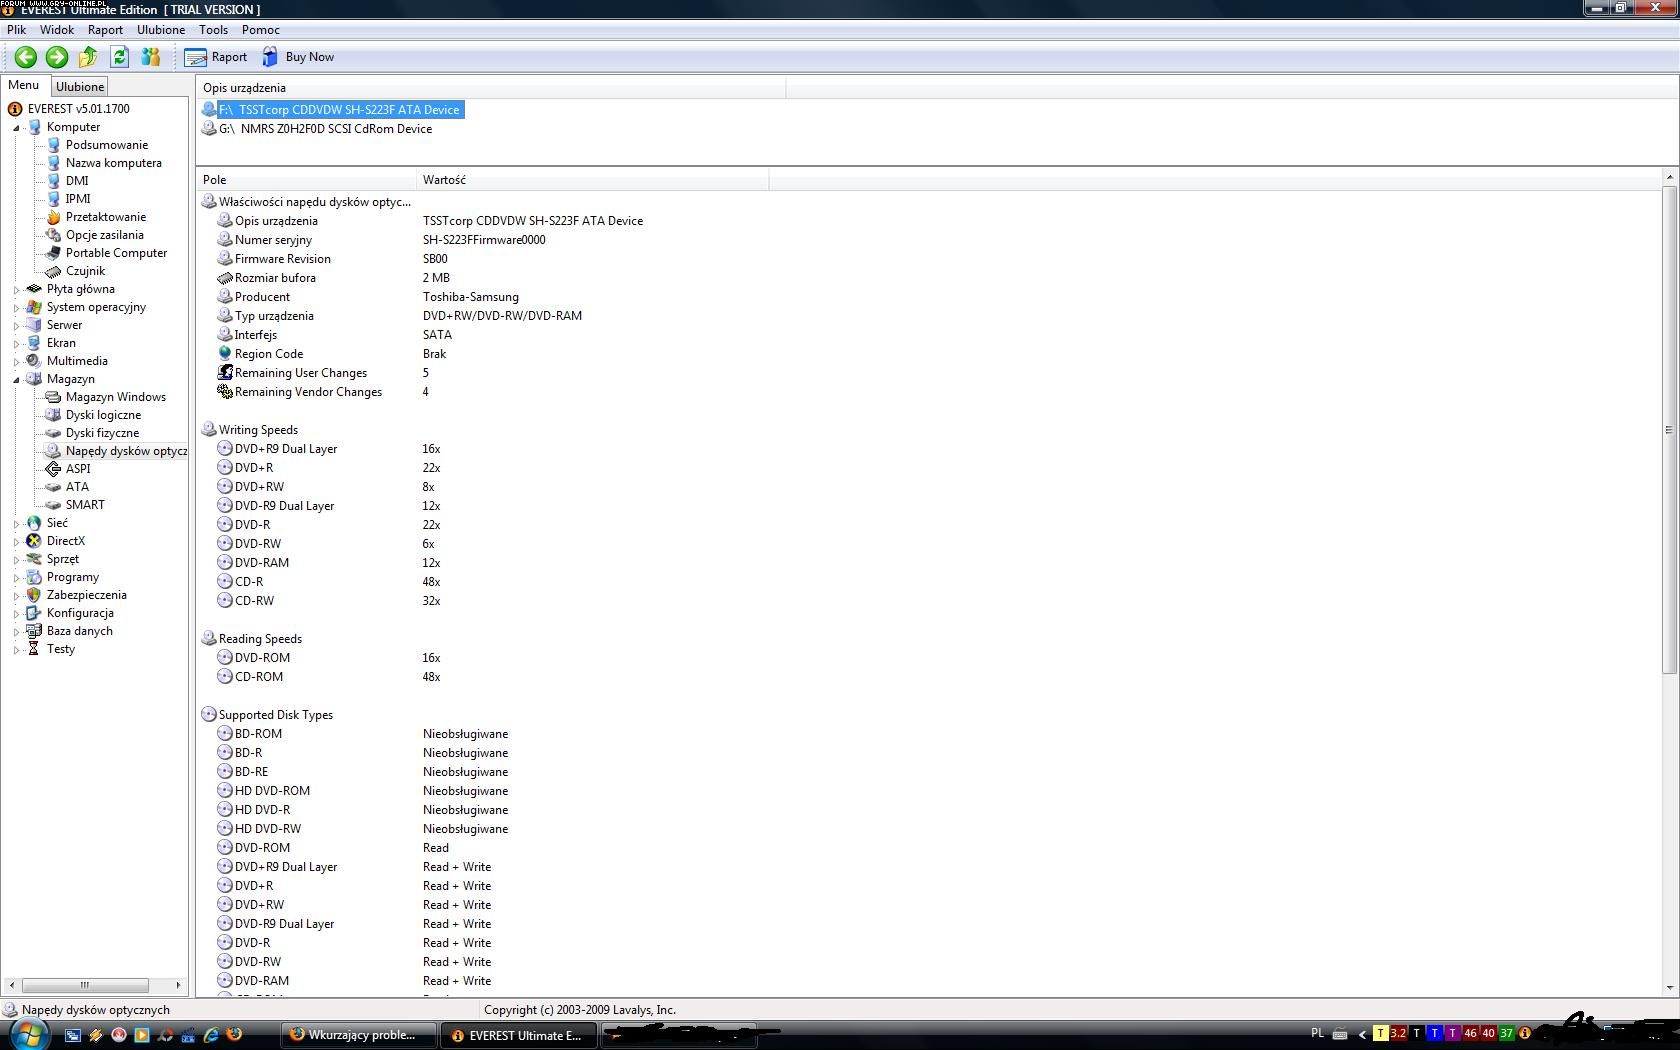
Task: Click the vertical scrollbar down arrow
Action: coord(1669,987)
